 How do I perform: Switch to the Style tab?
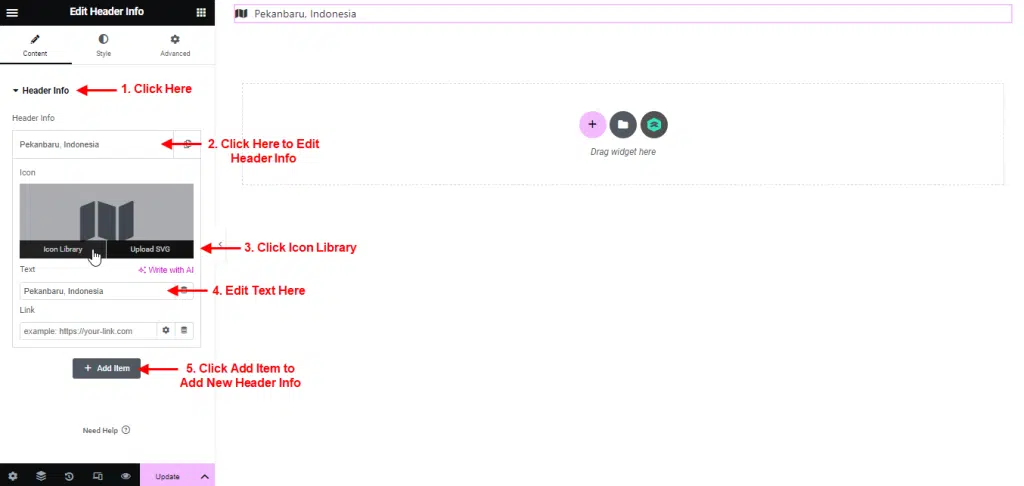[x=103, y=46]
